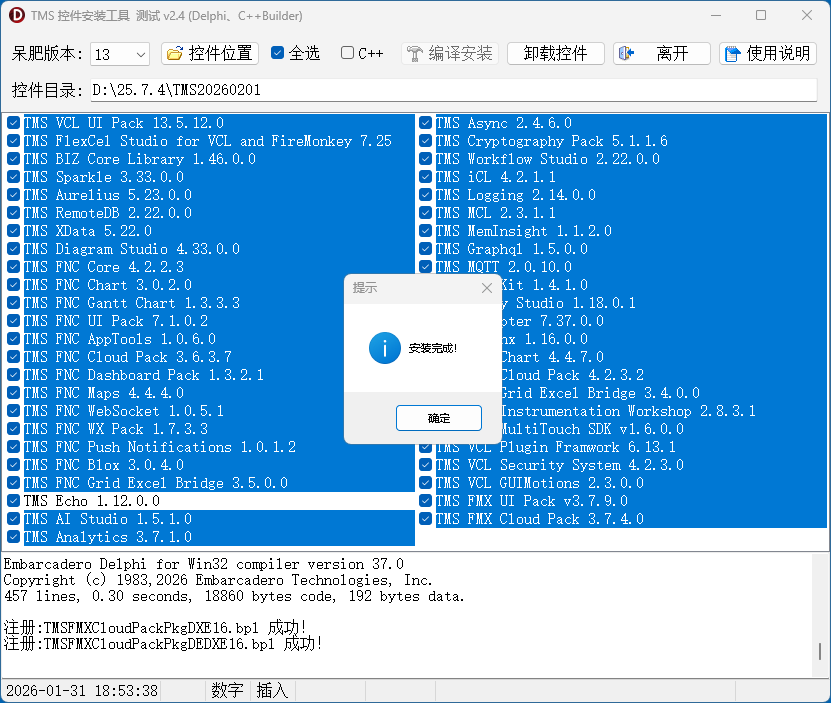This screenshot has width=831, height=703.
Task: Enable the C++ checkbox
Action: click(347, 53)
